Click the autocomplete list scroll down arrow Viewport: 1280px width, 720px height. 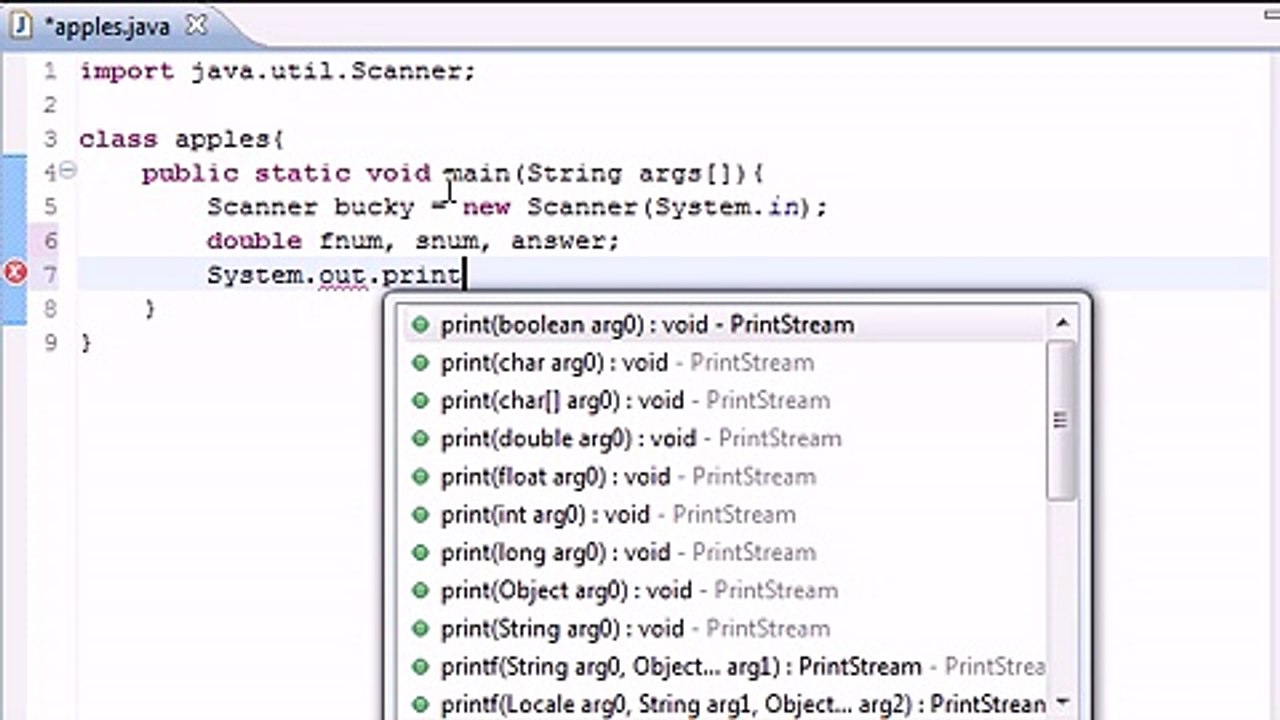(1062, 702)
